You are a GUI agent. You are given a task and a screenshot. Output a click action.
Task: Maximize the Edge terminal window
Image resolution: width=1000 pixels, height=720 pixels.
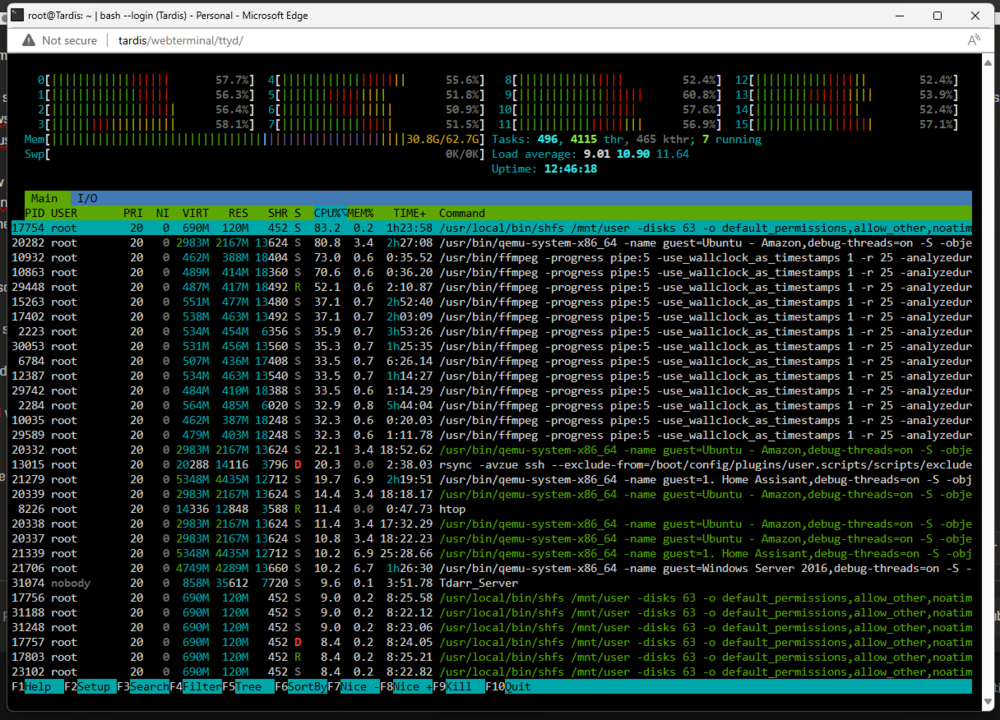pos(937,15)
